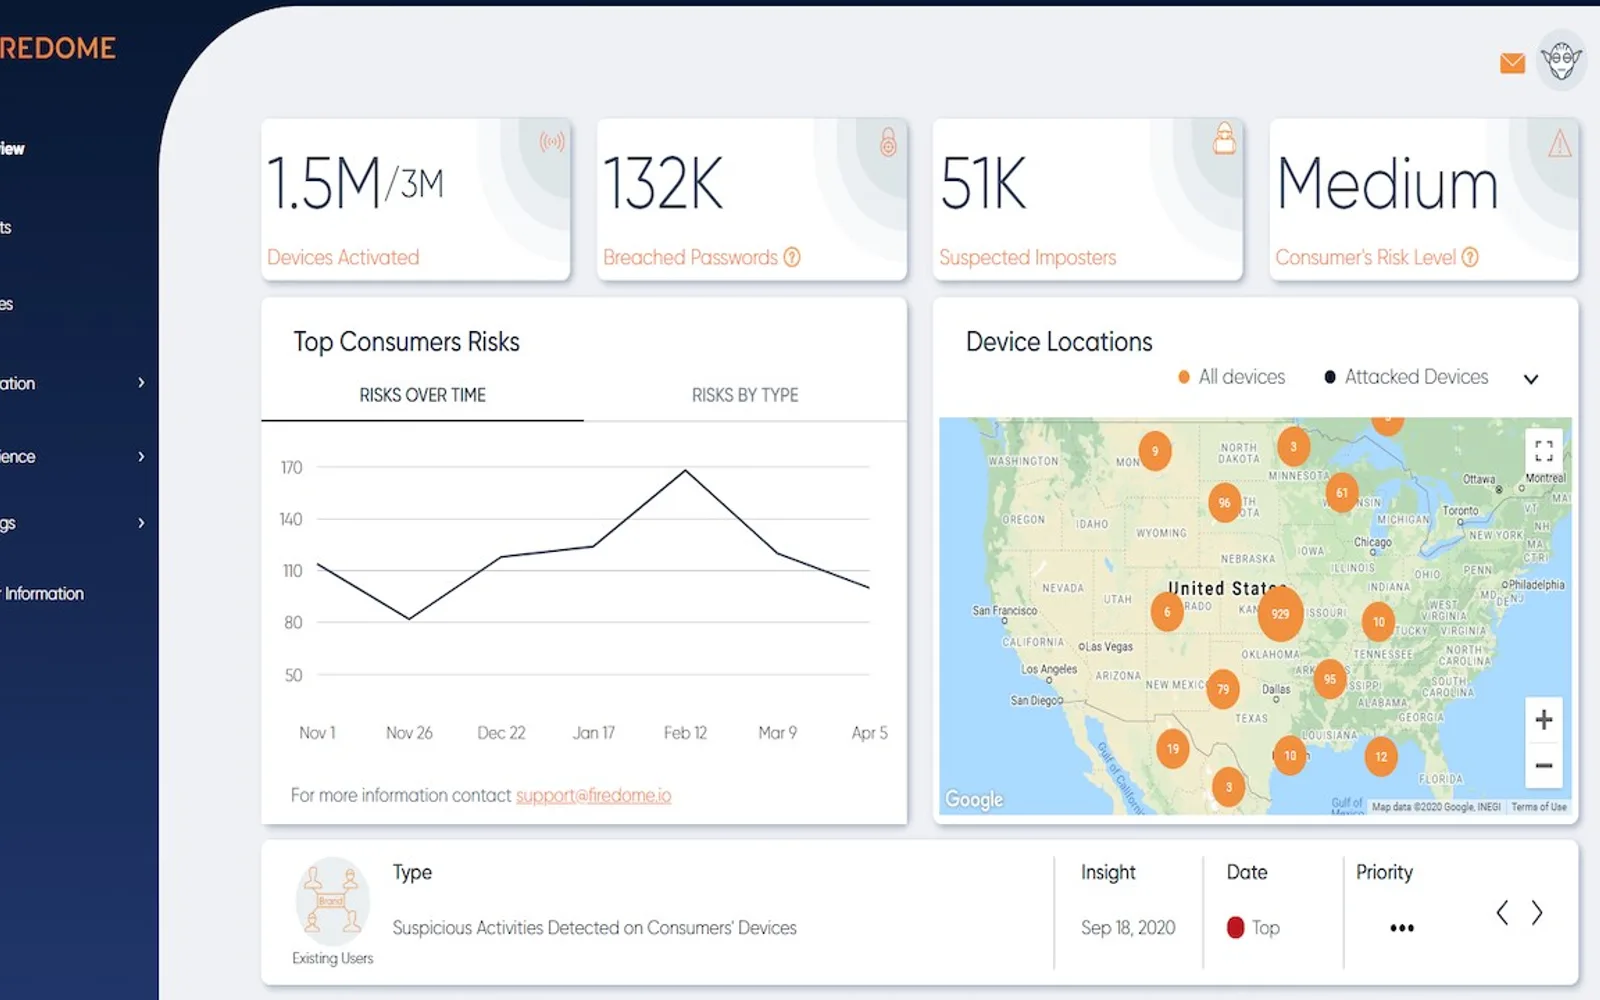The height and width of the screenshot is (1000, 1600).
Task: Click the red Top priority dot
Action: click(x=1235, y=928)
